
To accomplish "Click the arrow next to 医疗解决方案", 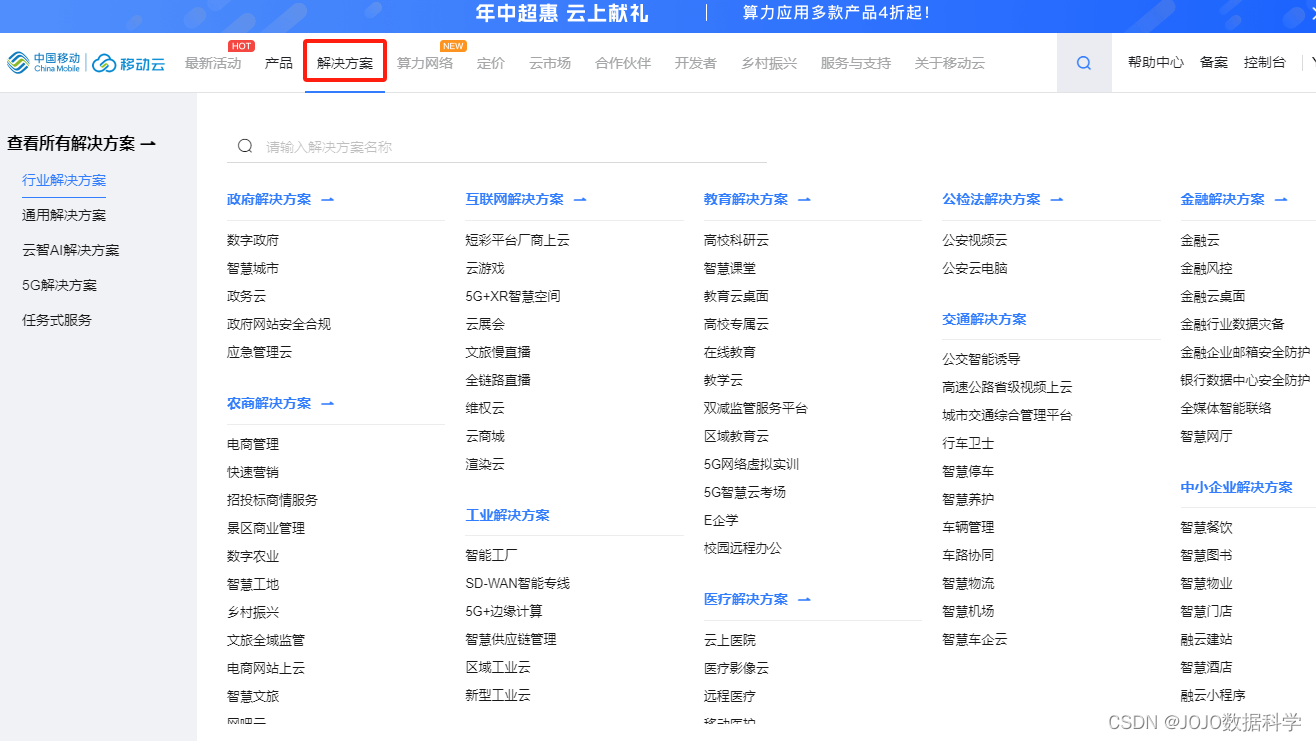I will click(x=804, y=600).
